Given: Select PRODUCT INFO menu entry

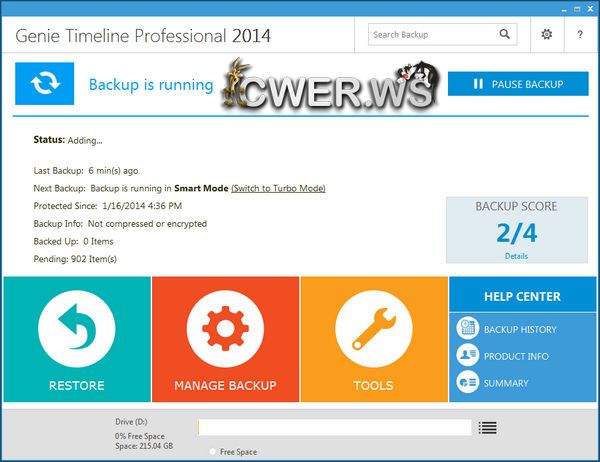Looking at the screenshot, I should 516,356.
